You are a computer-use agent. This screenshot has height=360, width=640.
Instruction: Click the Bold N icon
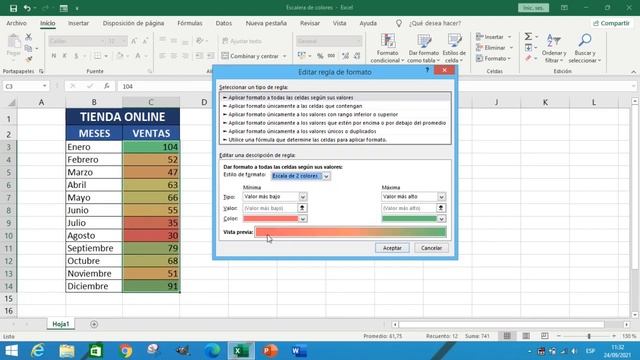tap(53, 56)
